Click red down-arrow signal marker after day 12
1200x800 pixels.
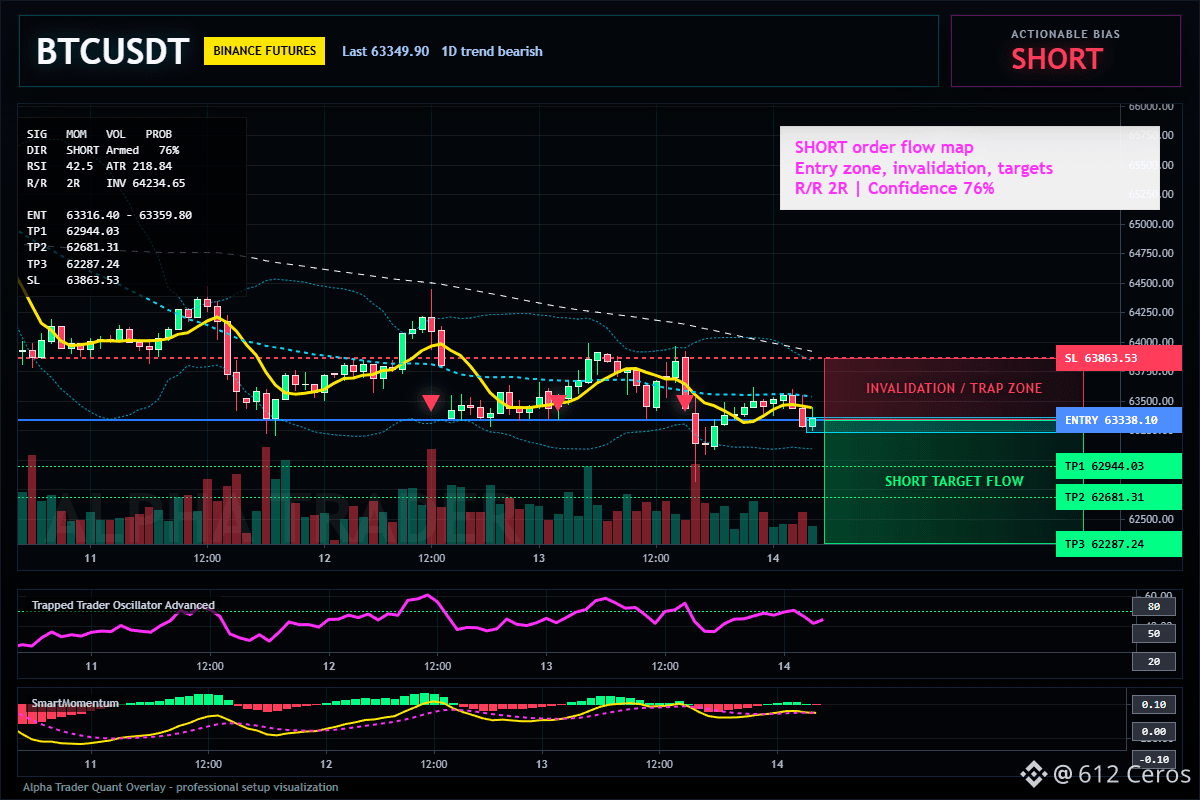pos(430,403)
